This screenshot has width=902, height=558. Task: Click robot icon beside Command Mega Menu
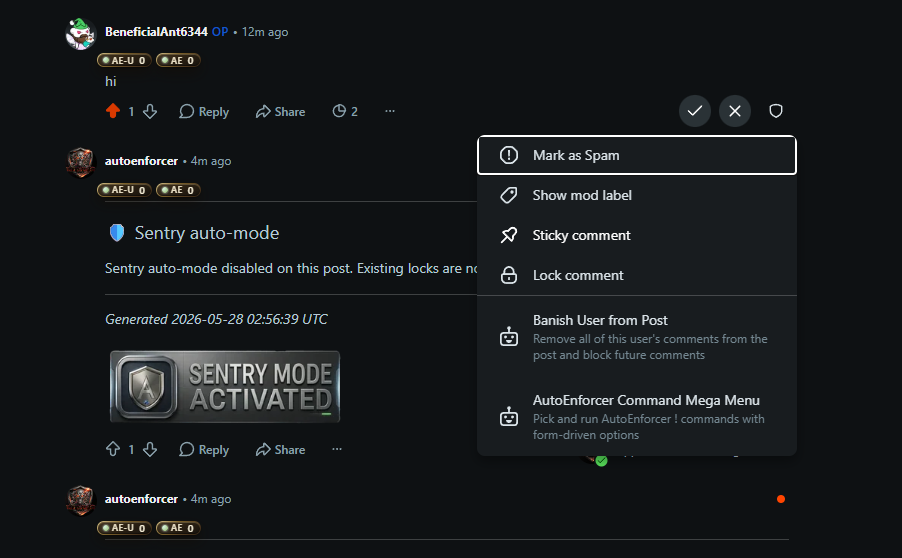[509, 416]
